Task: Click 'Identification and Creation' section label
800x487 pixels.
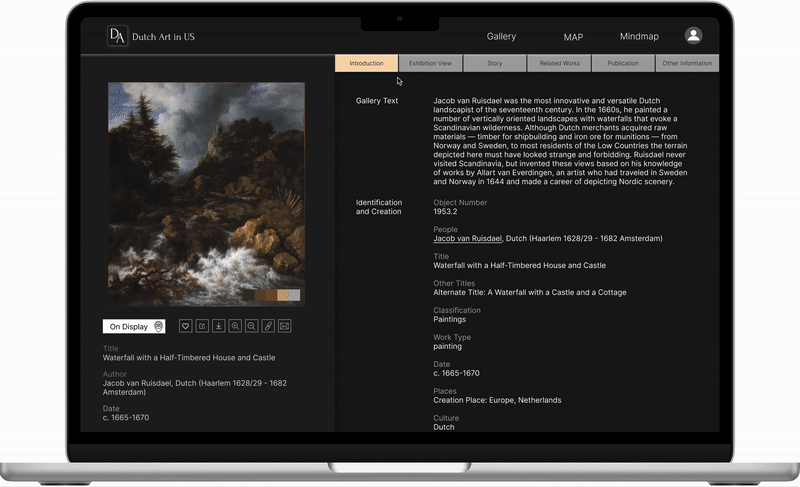Action: [x=379, y=207]
